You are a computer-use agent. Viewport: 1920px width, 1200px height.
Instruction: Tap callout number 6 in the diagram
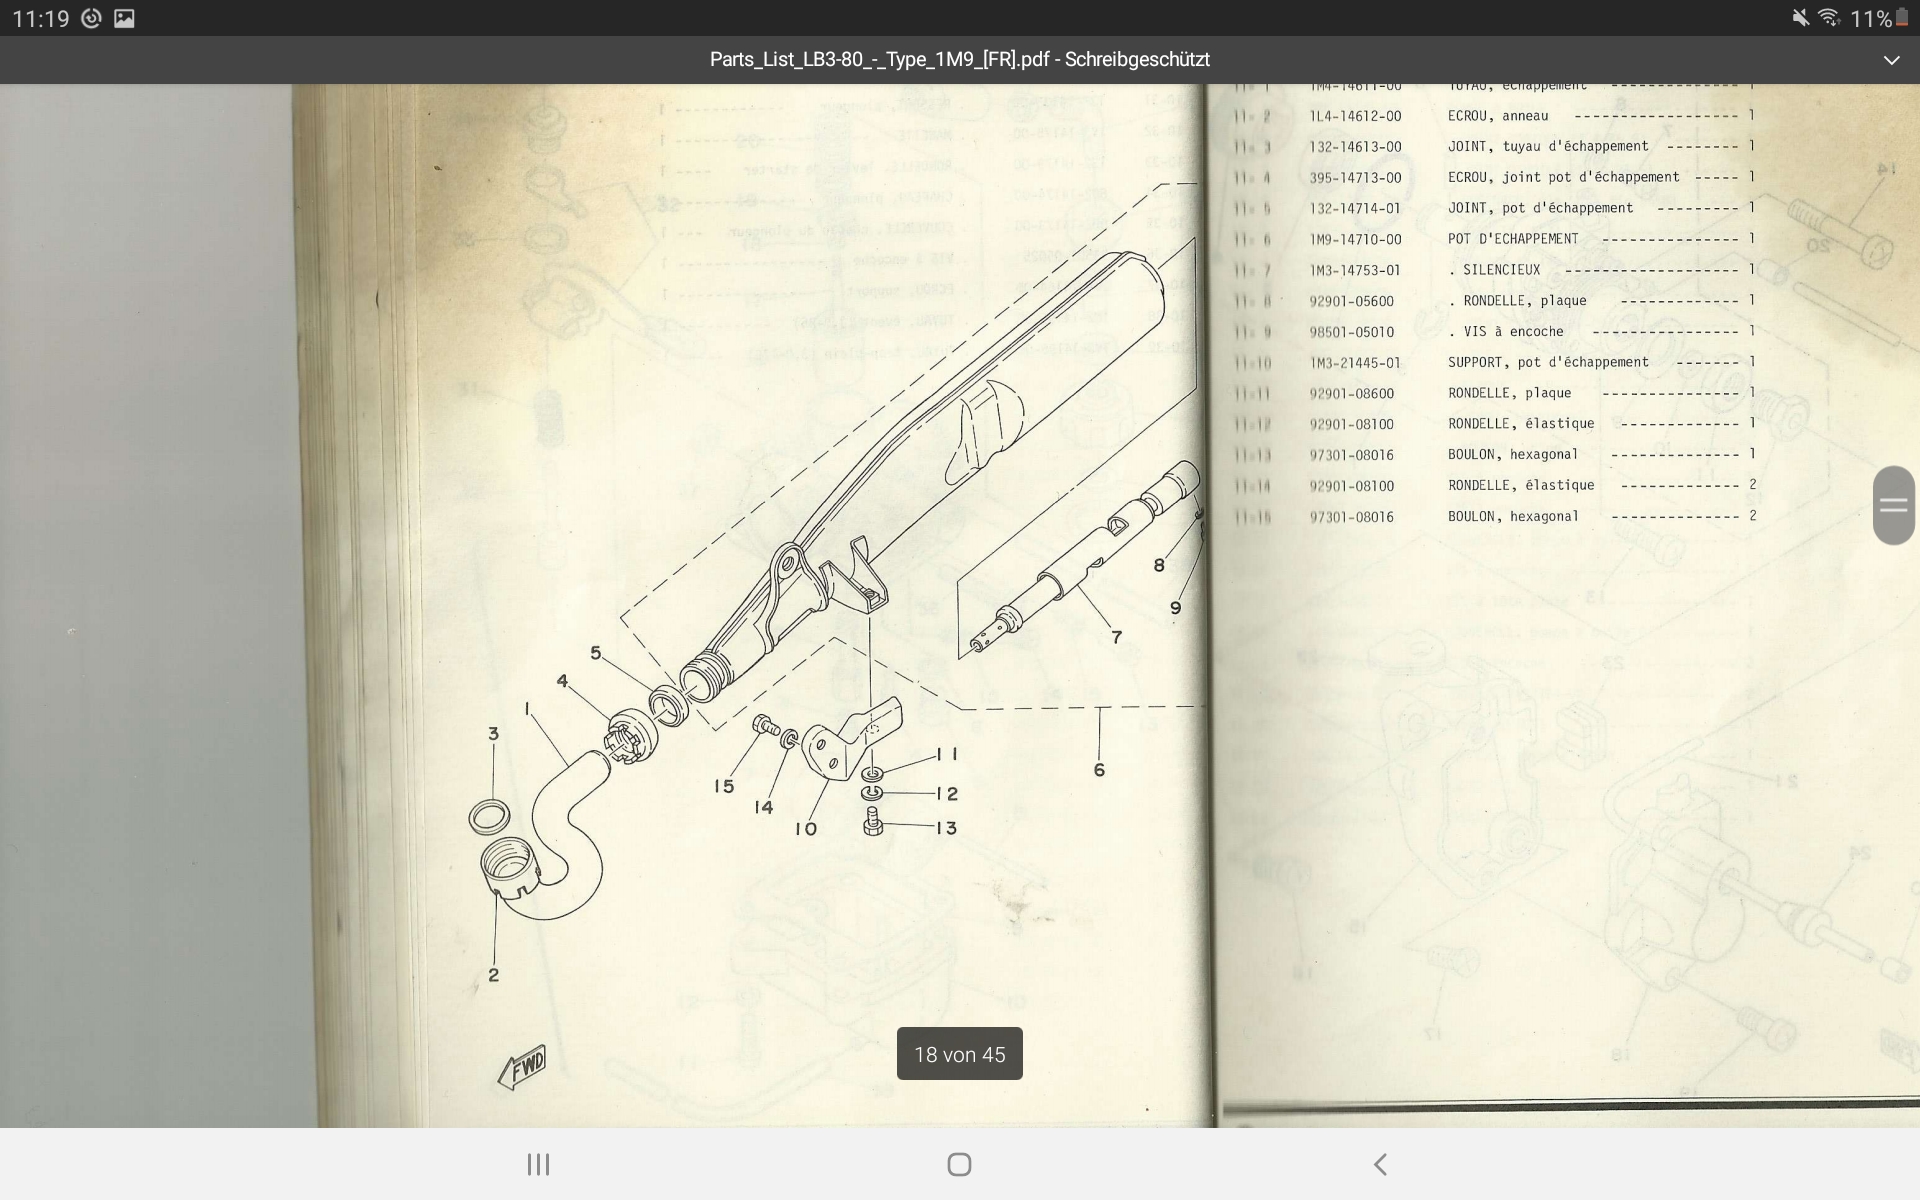(x=1099, y=770)
